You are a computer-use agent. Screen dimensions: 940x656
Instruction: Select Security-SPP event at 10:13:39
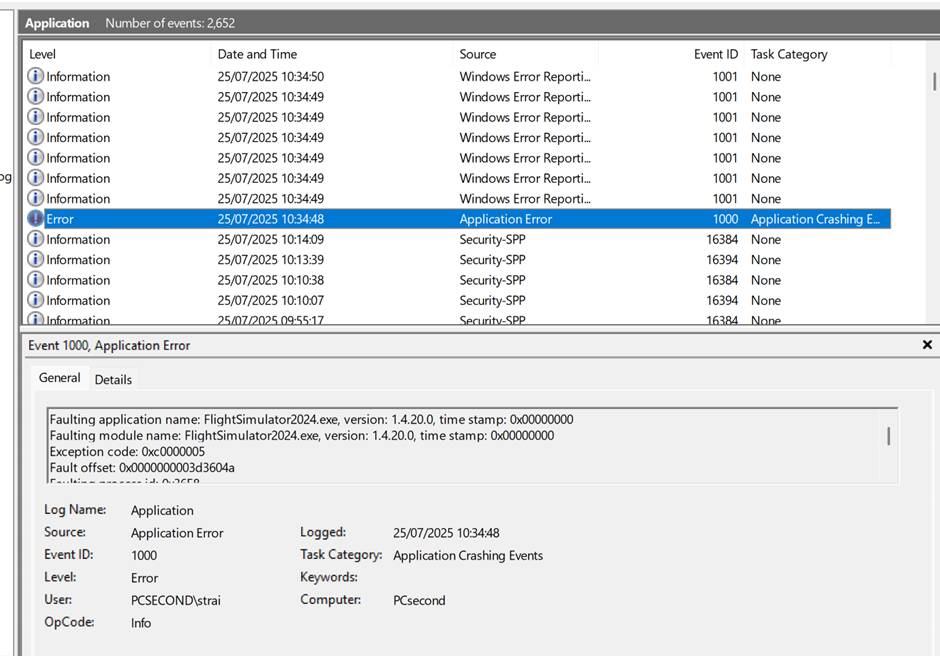458,260
